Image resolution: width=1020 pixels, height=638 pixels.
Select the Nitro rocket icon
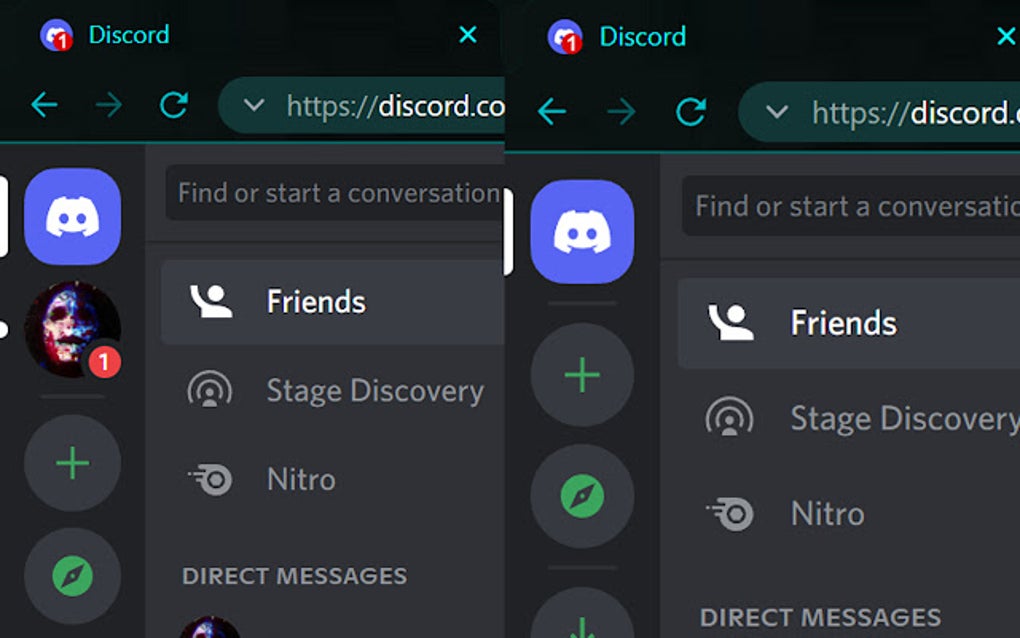[211, 480]
